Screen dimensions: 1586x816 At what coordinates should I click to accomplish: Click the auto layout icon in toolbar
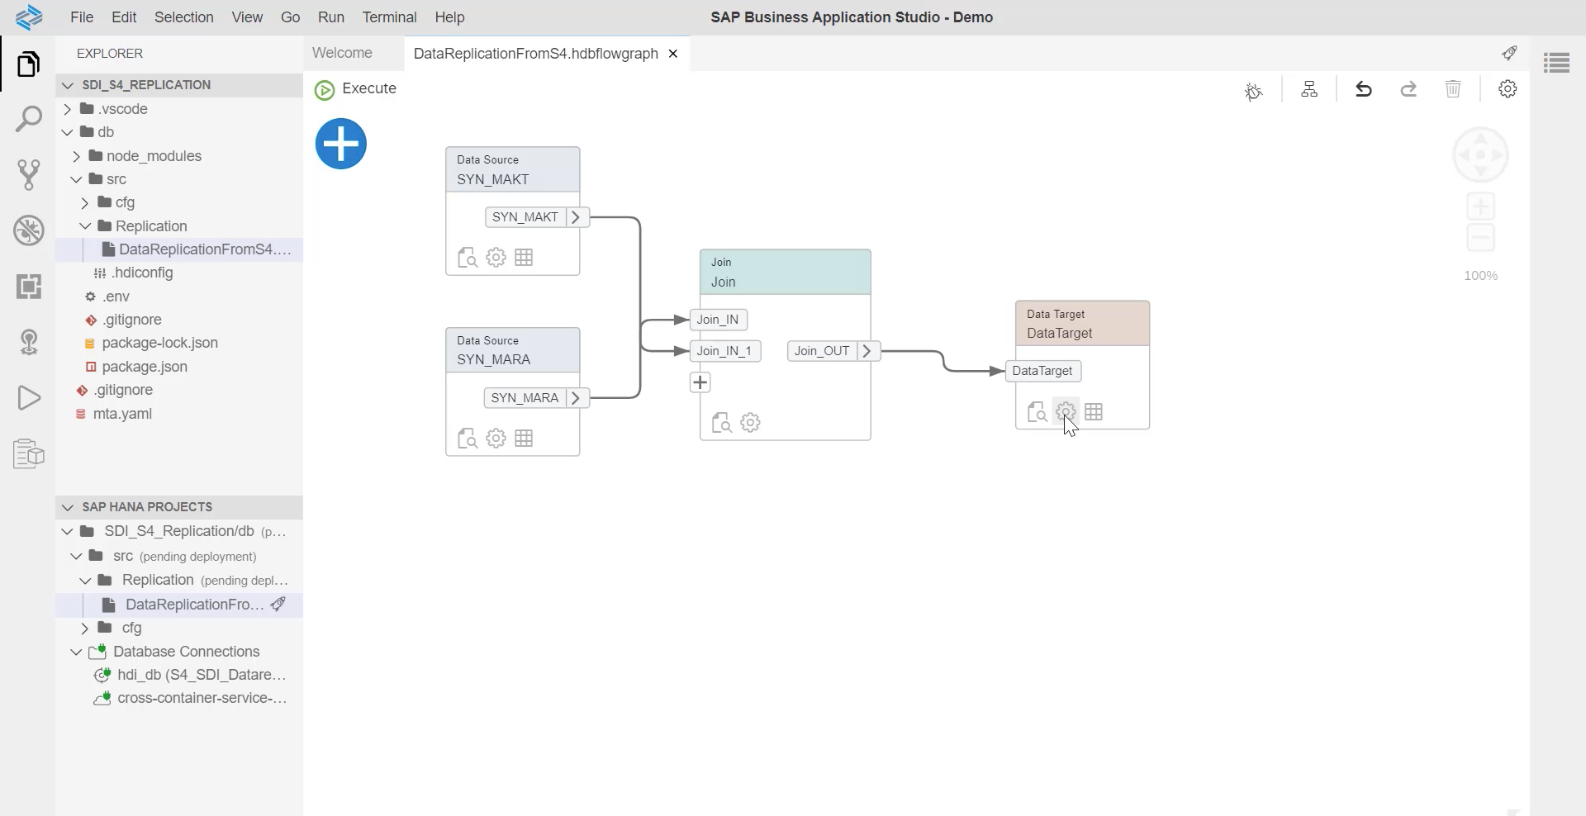[1309, 90]
